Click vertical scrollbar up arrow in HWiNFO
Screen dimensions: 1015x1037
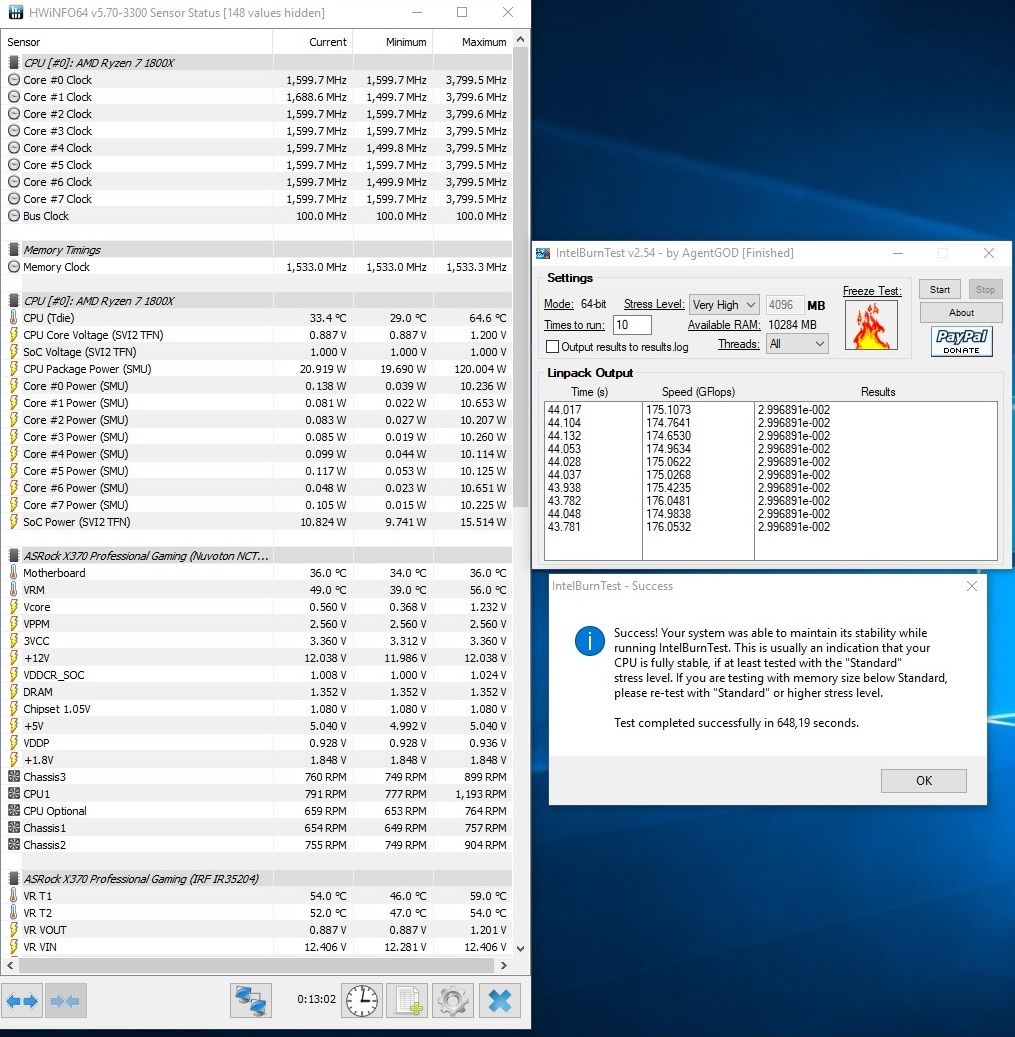point(520,40)
